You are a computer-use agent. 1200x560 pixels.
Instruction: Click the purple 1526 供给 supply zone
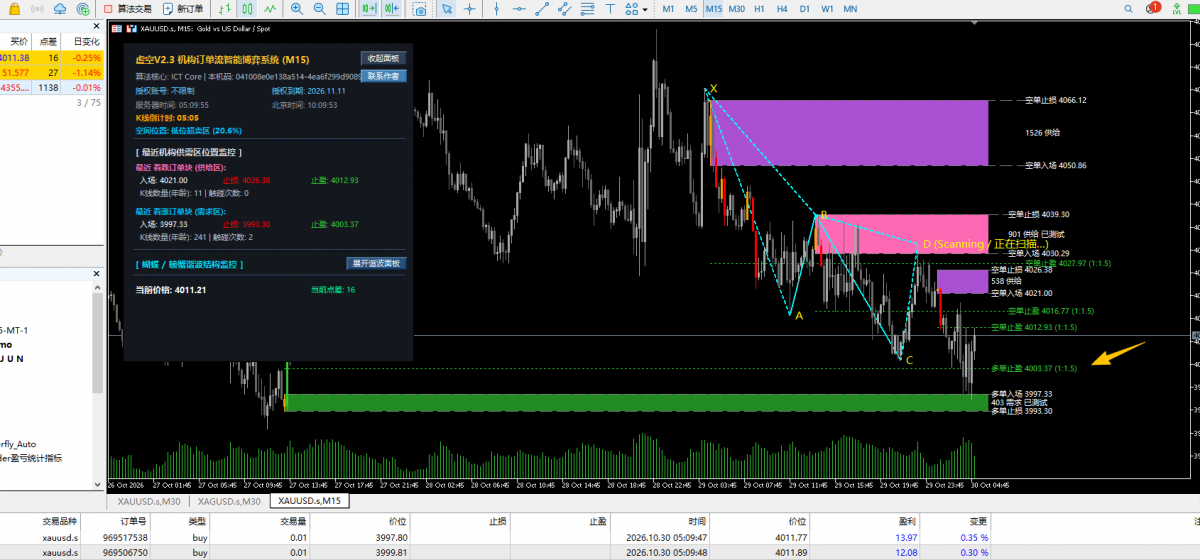click(848, 132)
